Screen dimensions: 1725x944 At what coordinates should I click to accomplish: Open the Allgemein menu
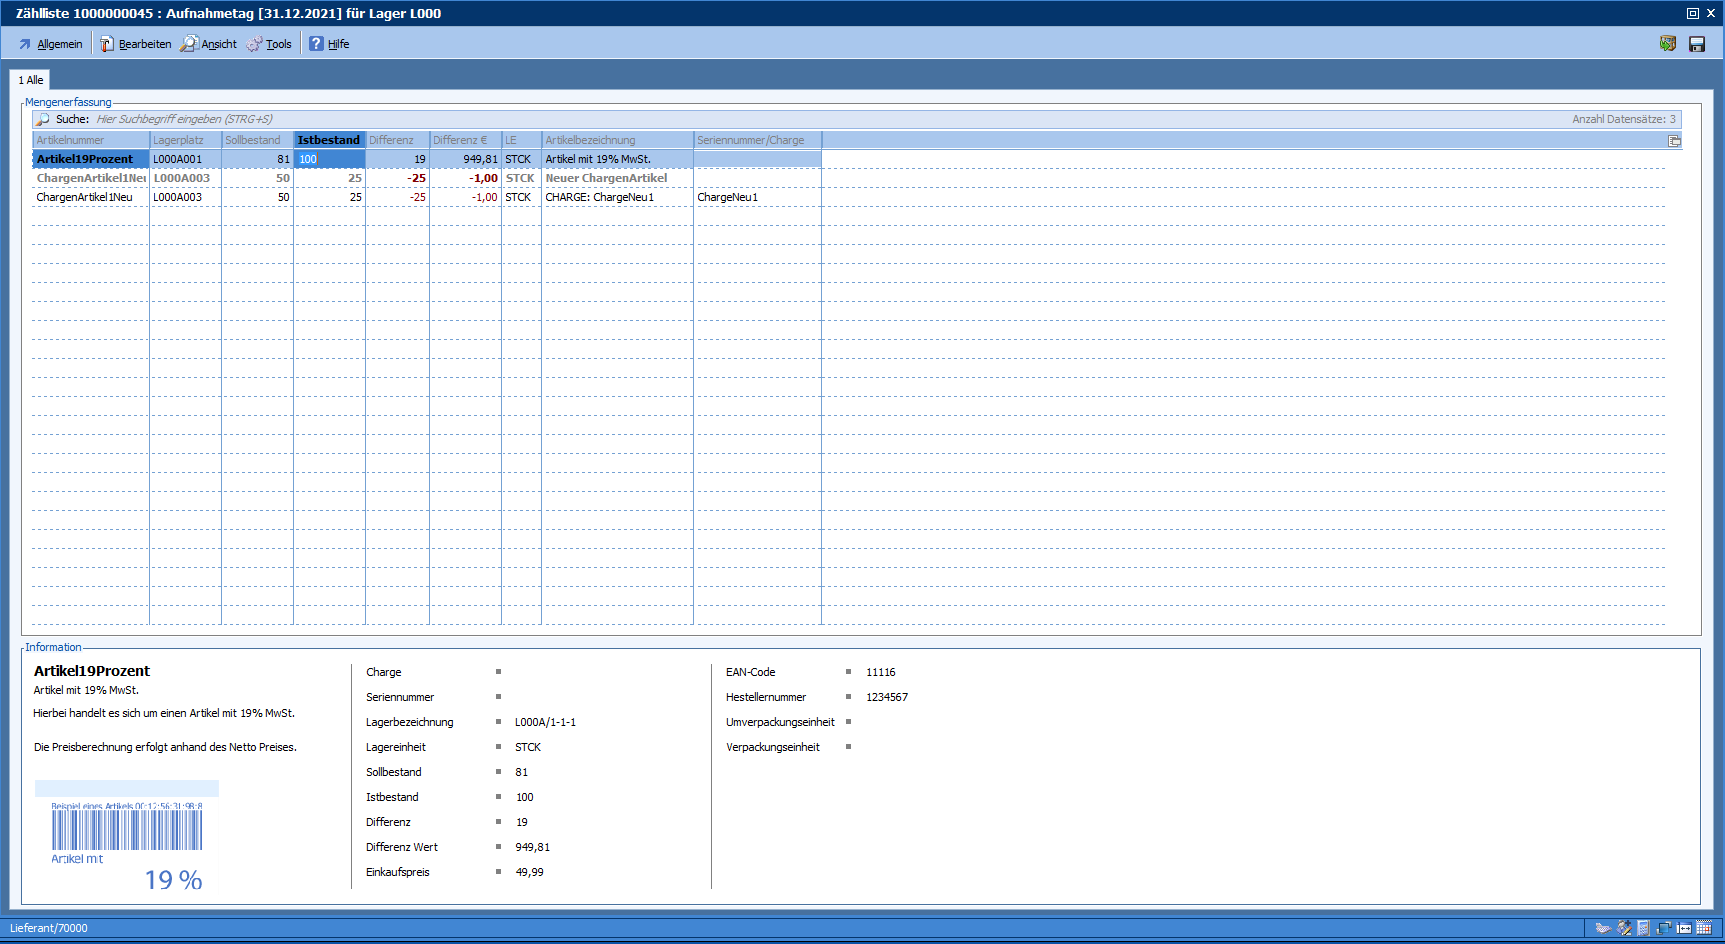point(50,44)
